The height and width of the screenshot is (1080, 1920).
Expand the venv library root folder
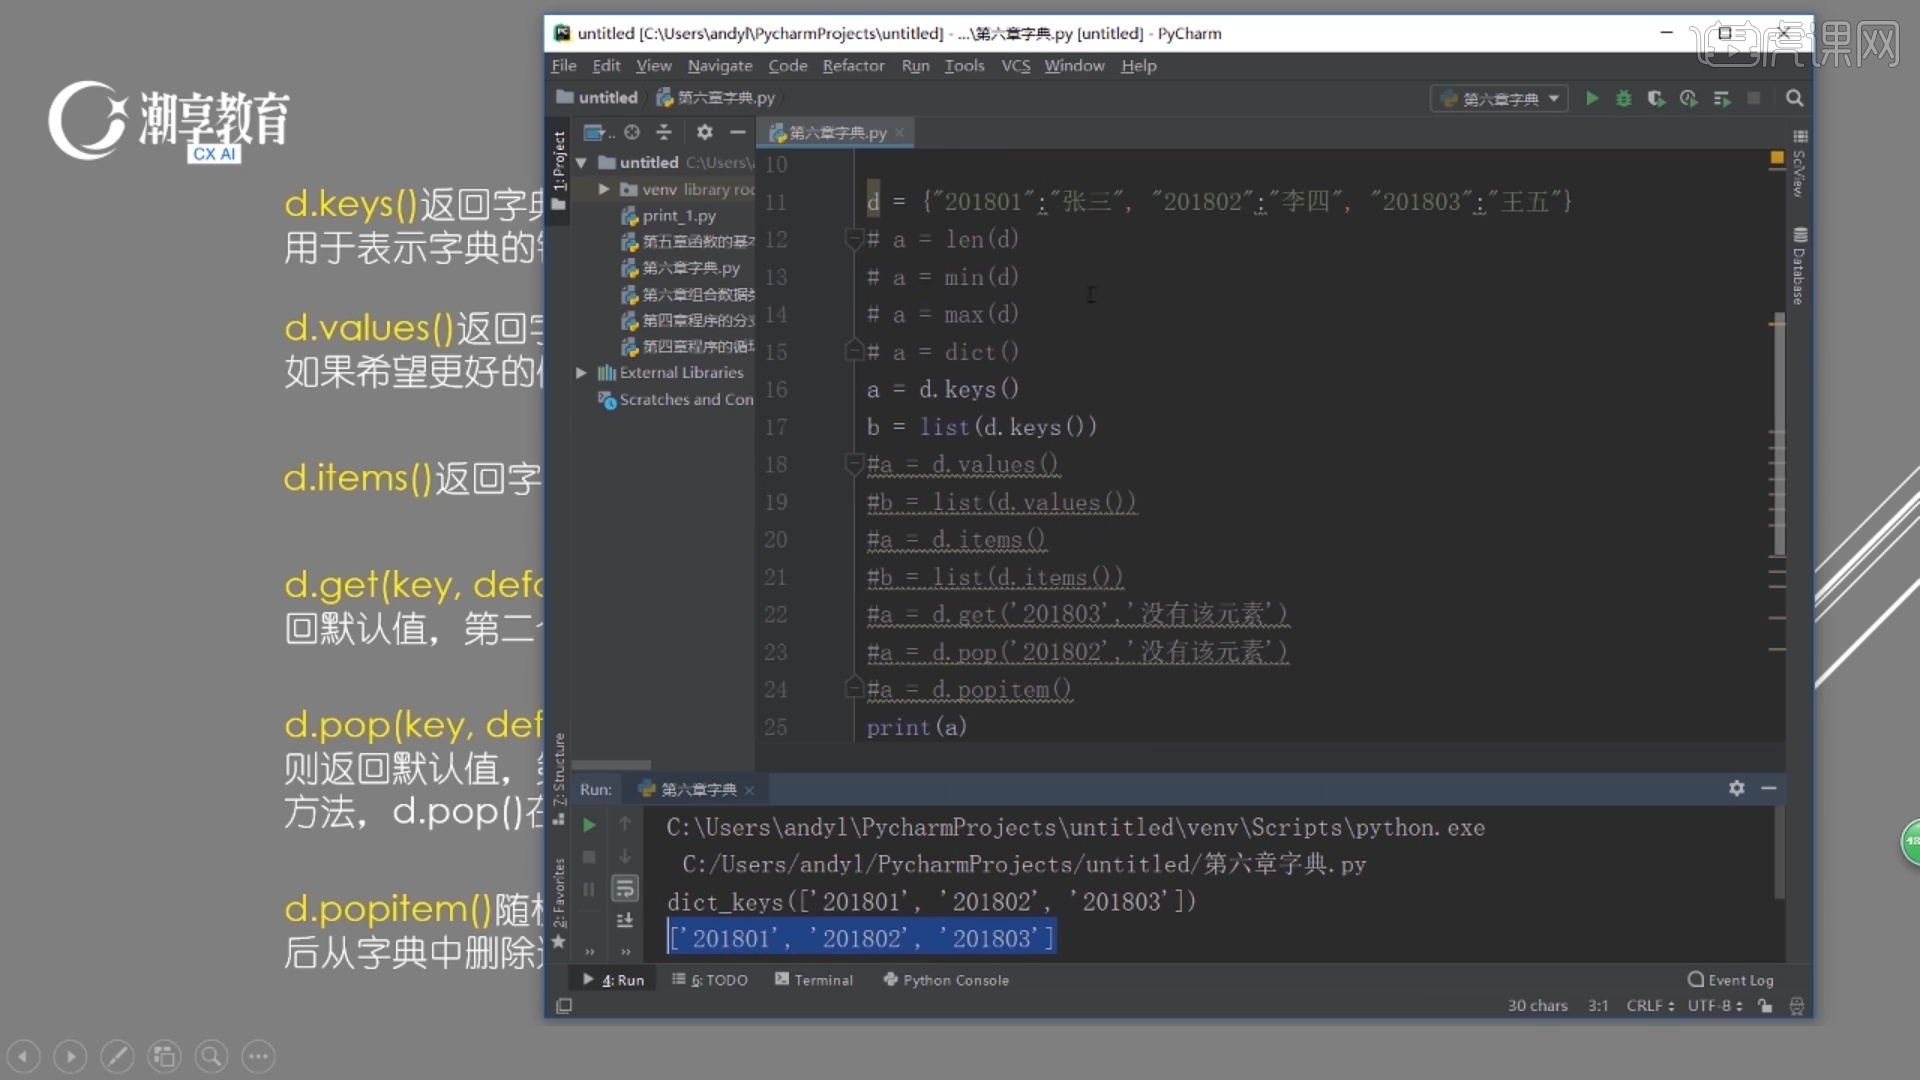[x=604, y=189]
